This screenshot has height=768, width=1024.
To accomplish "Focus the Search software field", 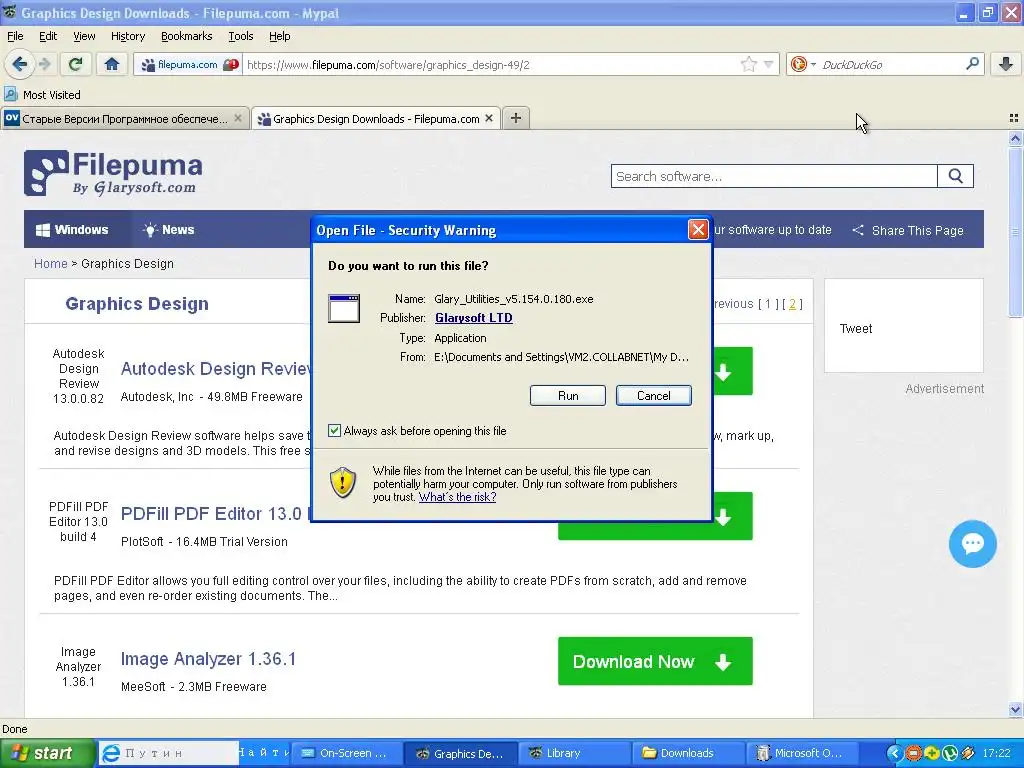I will pyautogui.click(x=774, y=176).
